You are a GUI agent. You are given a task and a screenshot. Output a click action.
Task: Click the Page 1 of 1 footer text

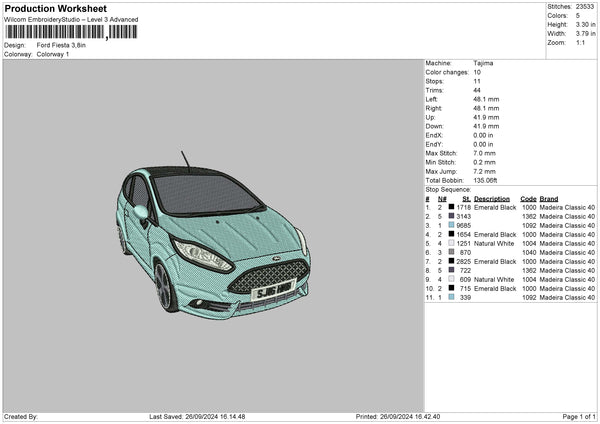[573, 416]
